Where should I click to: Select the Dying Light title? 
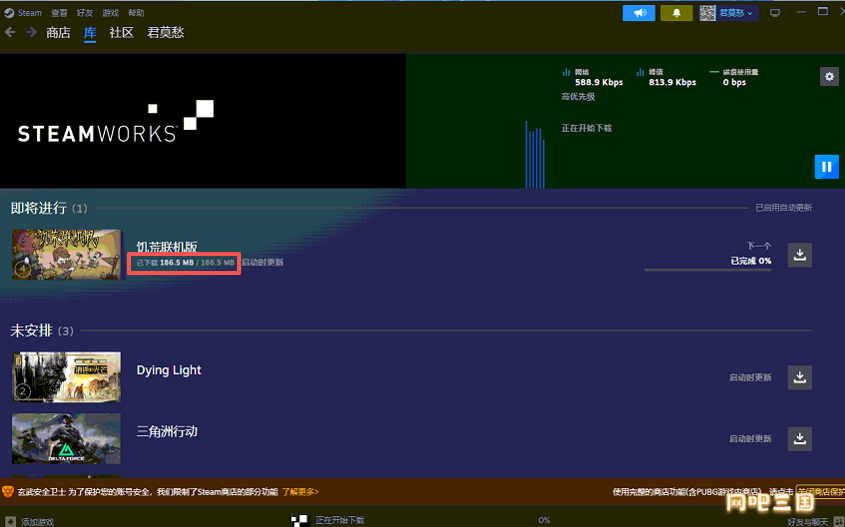(169, 370)
